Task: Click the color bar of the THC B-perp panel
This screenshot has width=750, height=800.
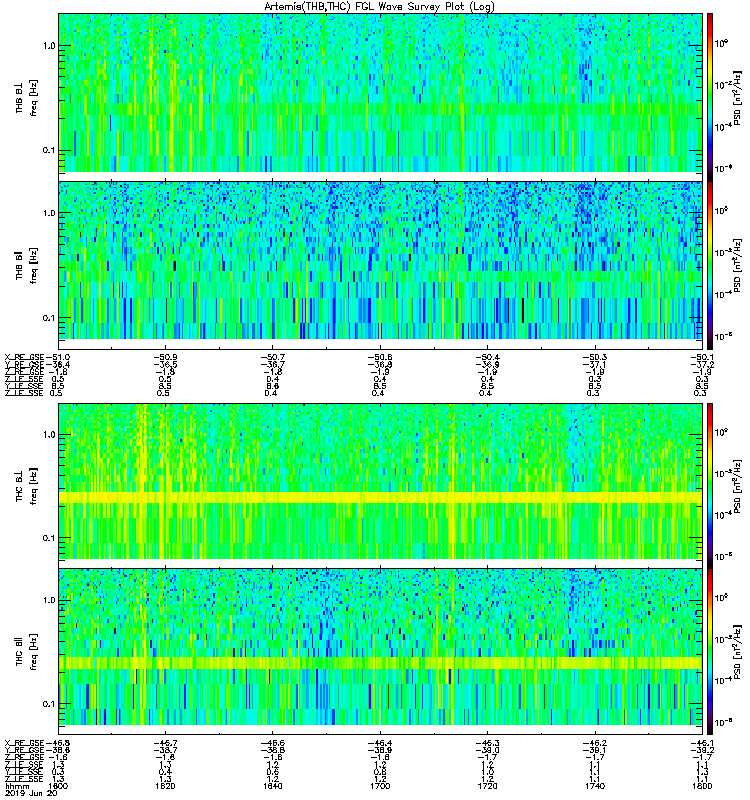Action: click(710, 486)
